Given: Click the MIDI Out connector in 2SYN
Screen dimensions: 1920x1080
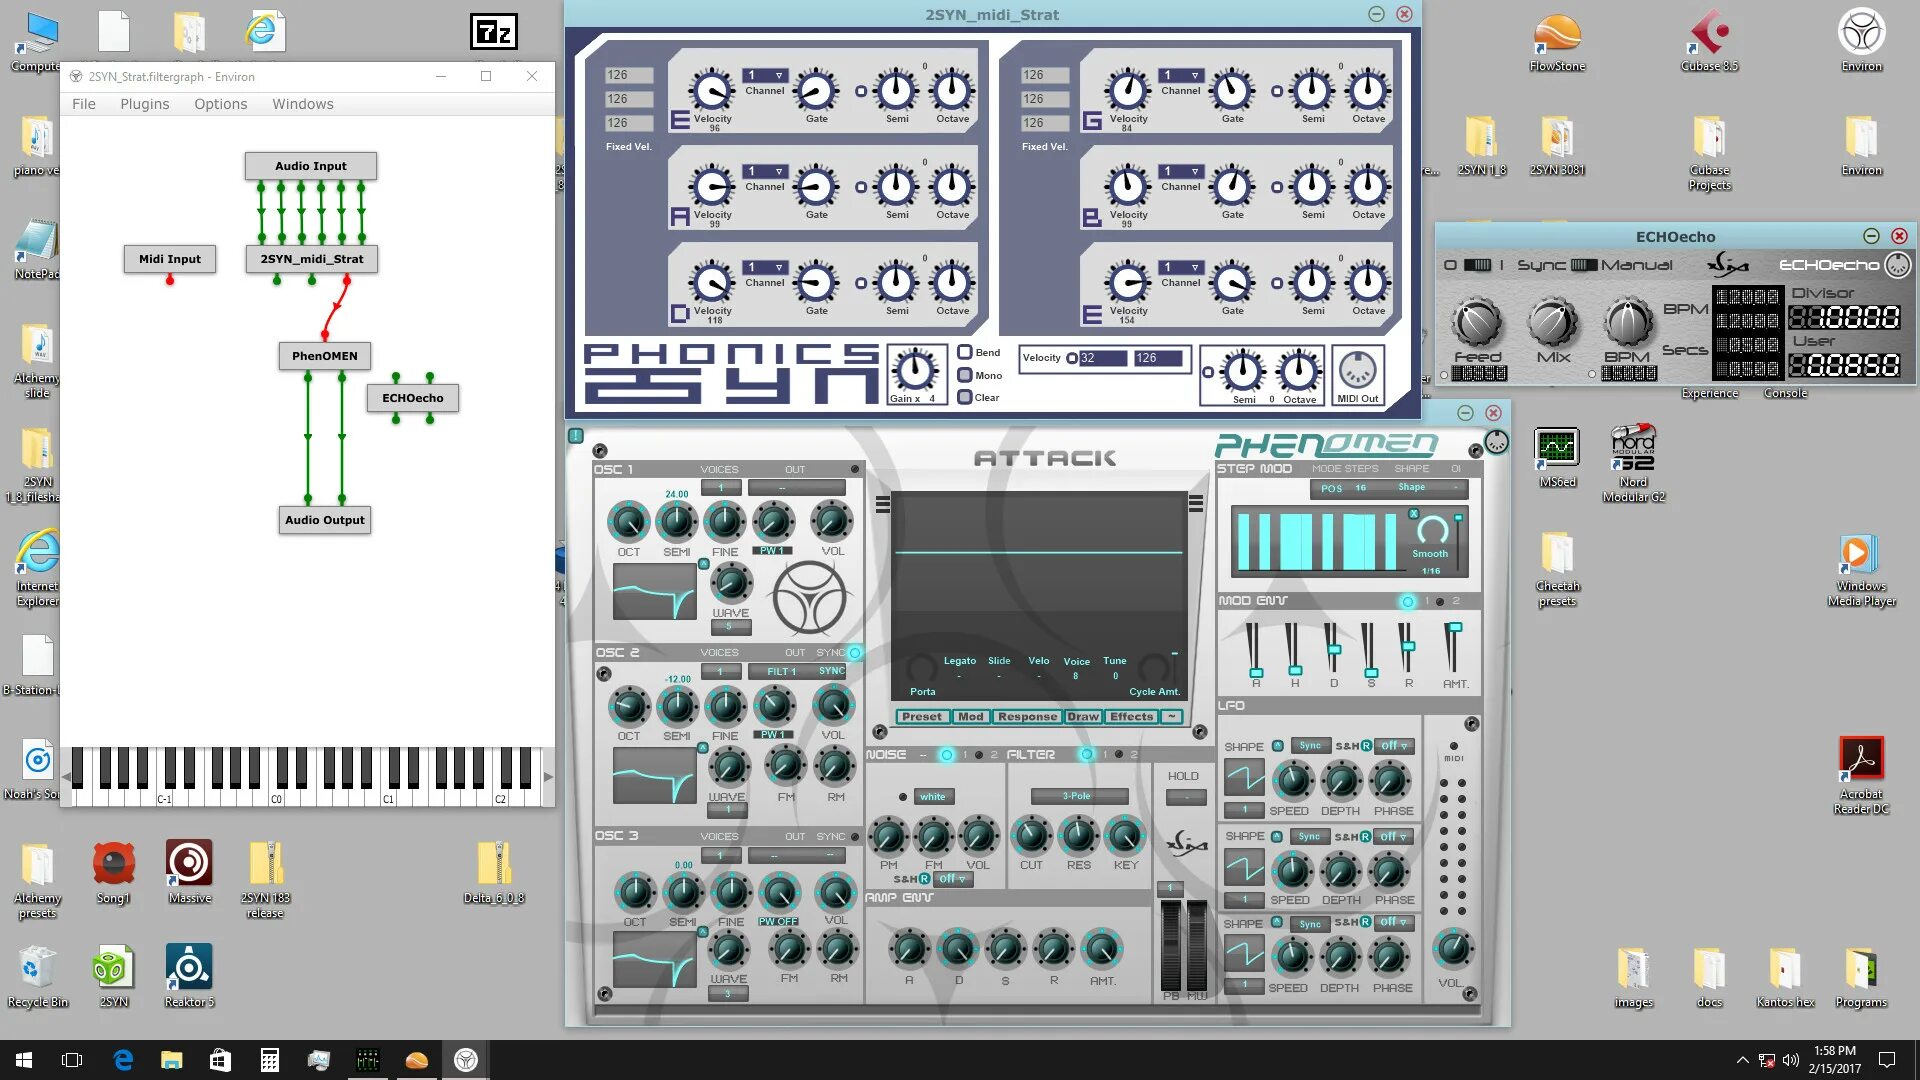Looking at the screenshot, I should point(1357,372).
